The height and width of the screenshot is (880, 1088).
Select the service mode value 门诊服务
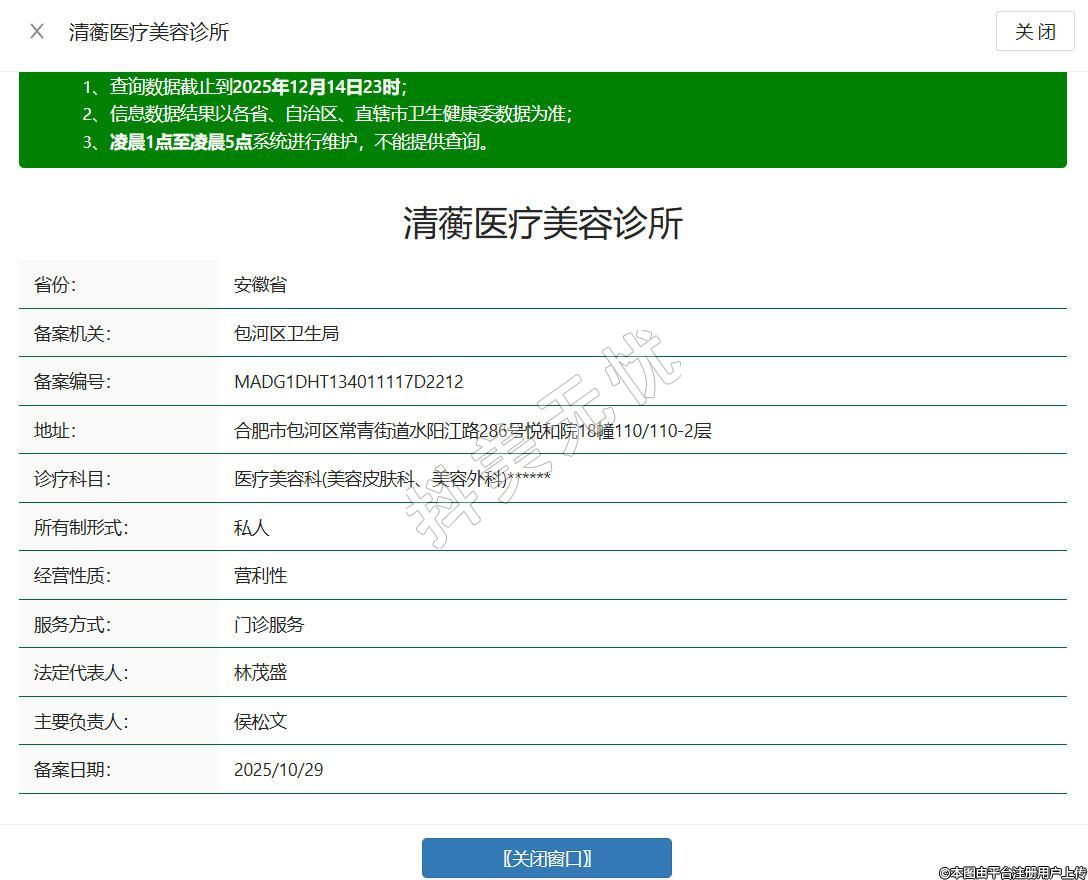pyautogui.click(x=269, y=625)
